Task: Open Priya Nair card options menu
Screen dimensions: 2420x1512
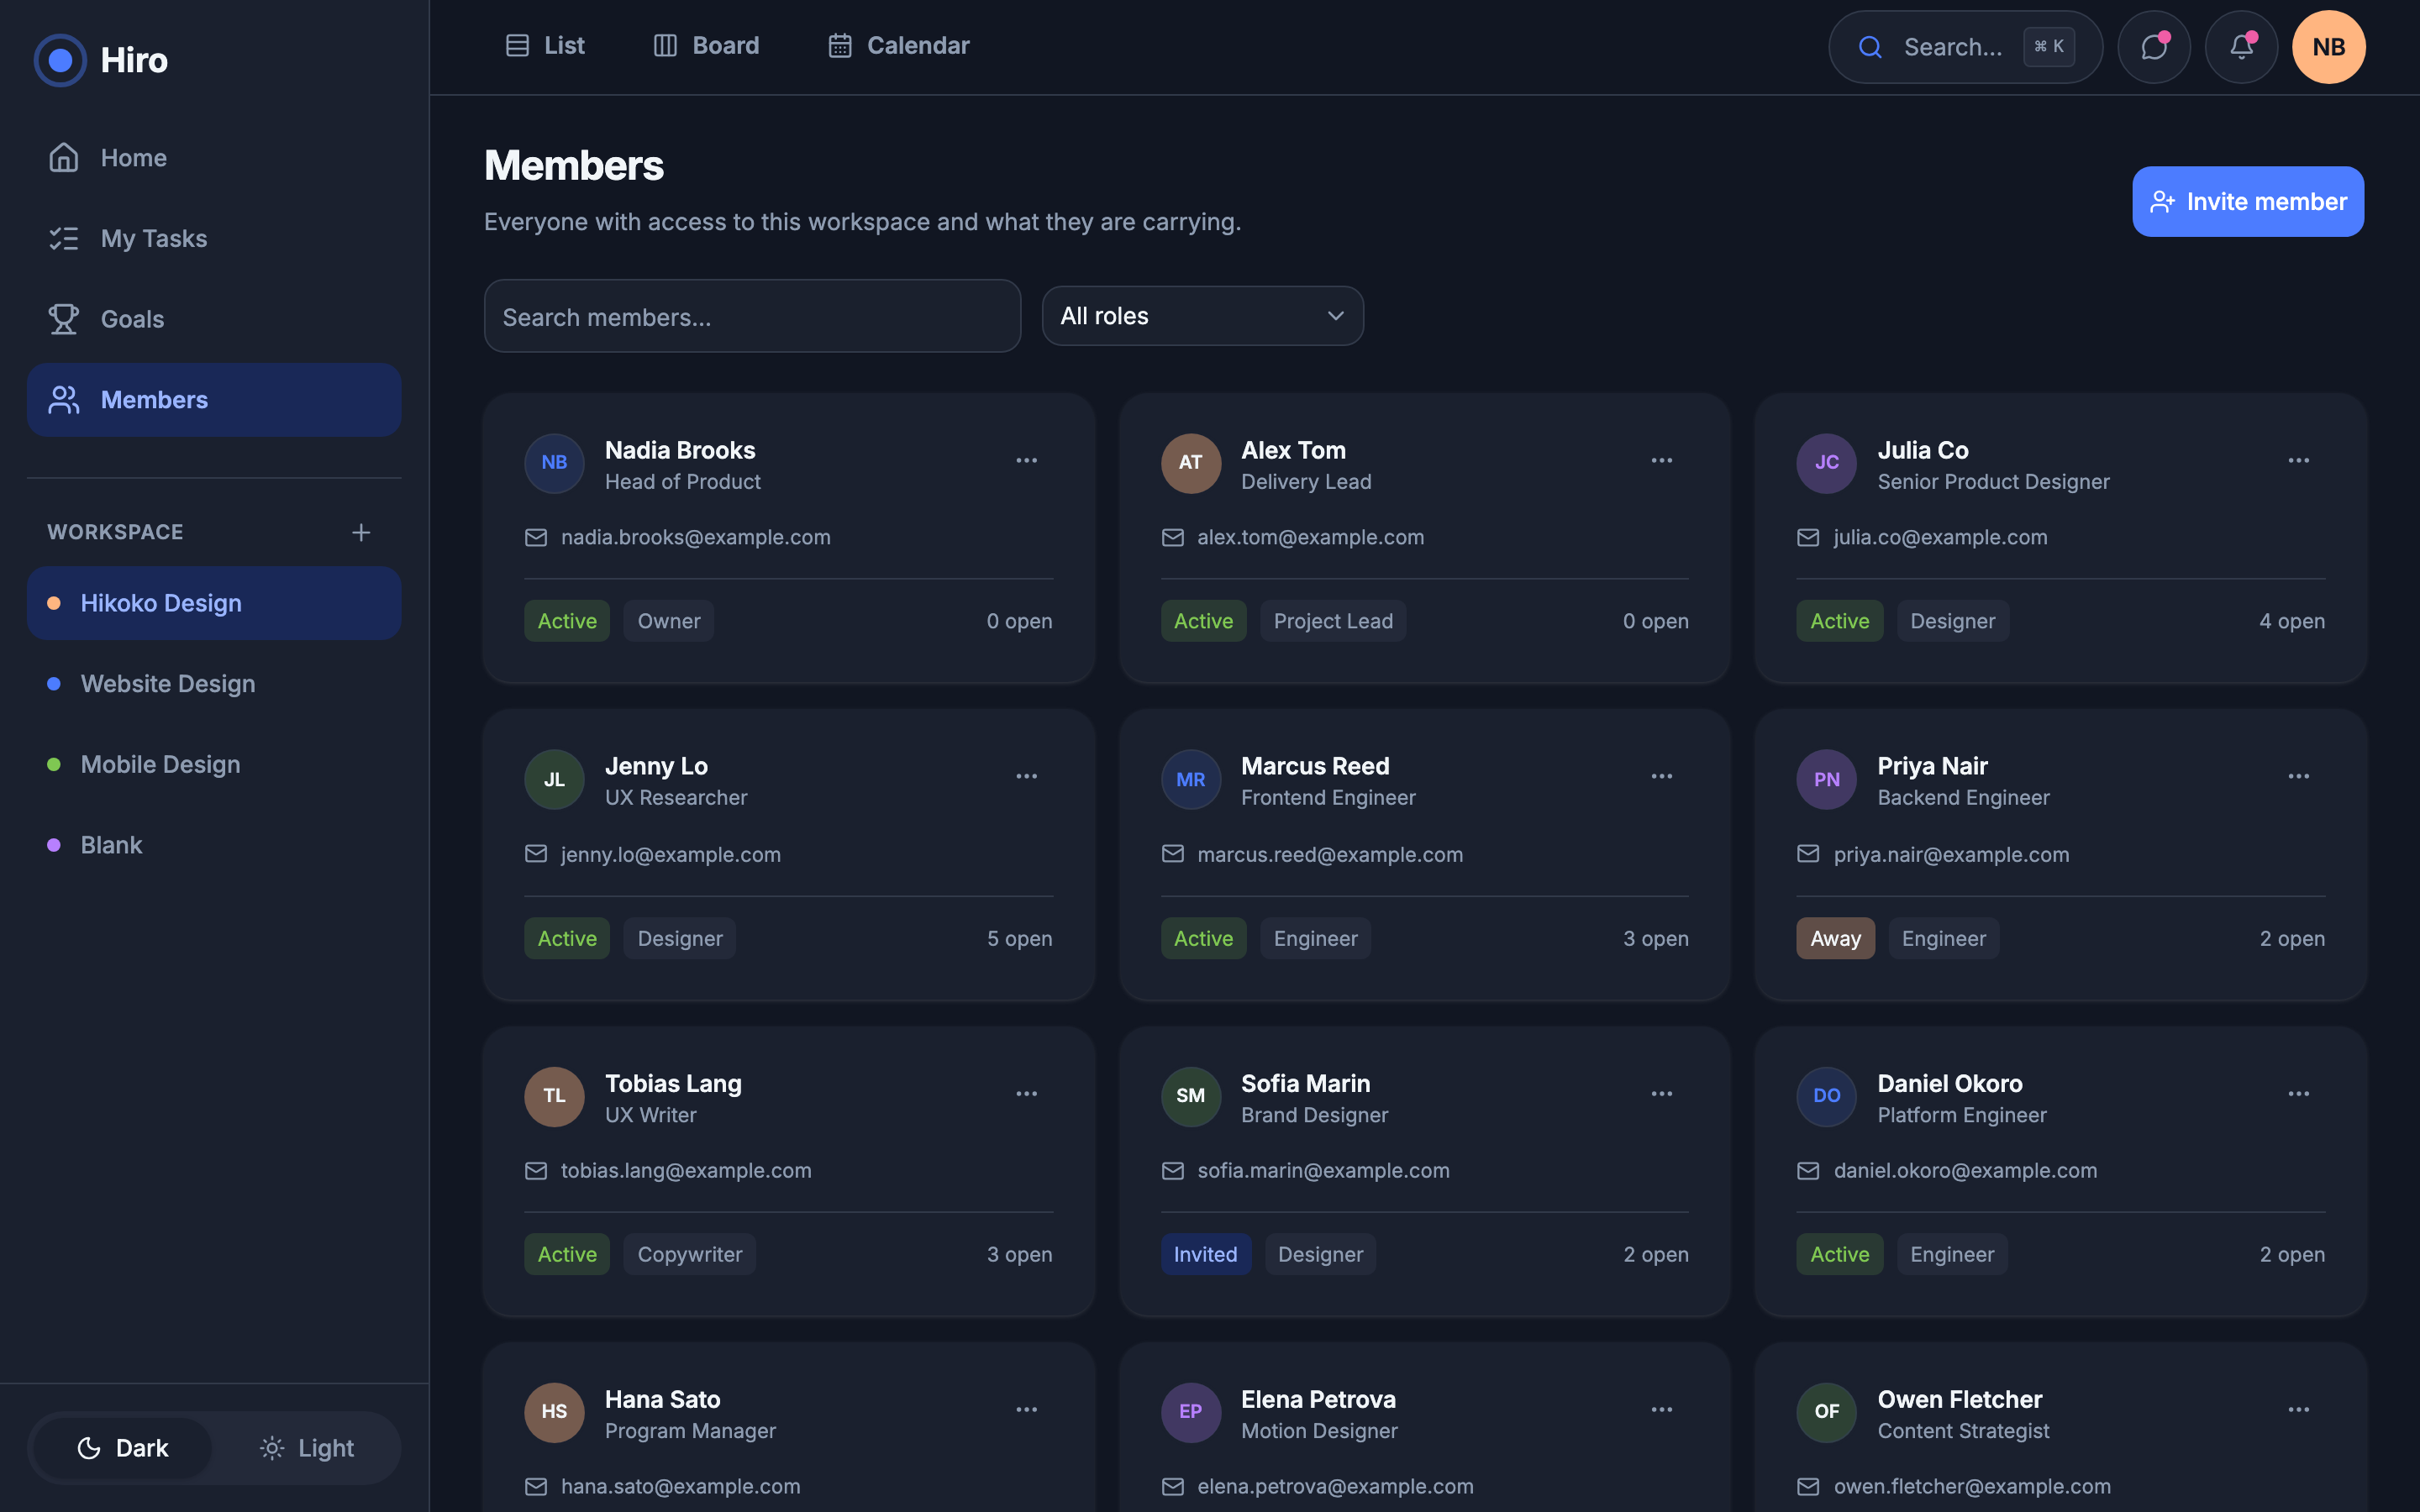Action: pyautogui.click(x=2298, y=777)
